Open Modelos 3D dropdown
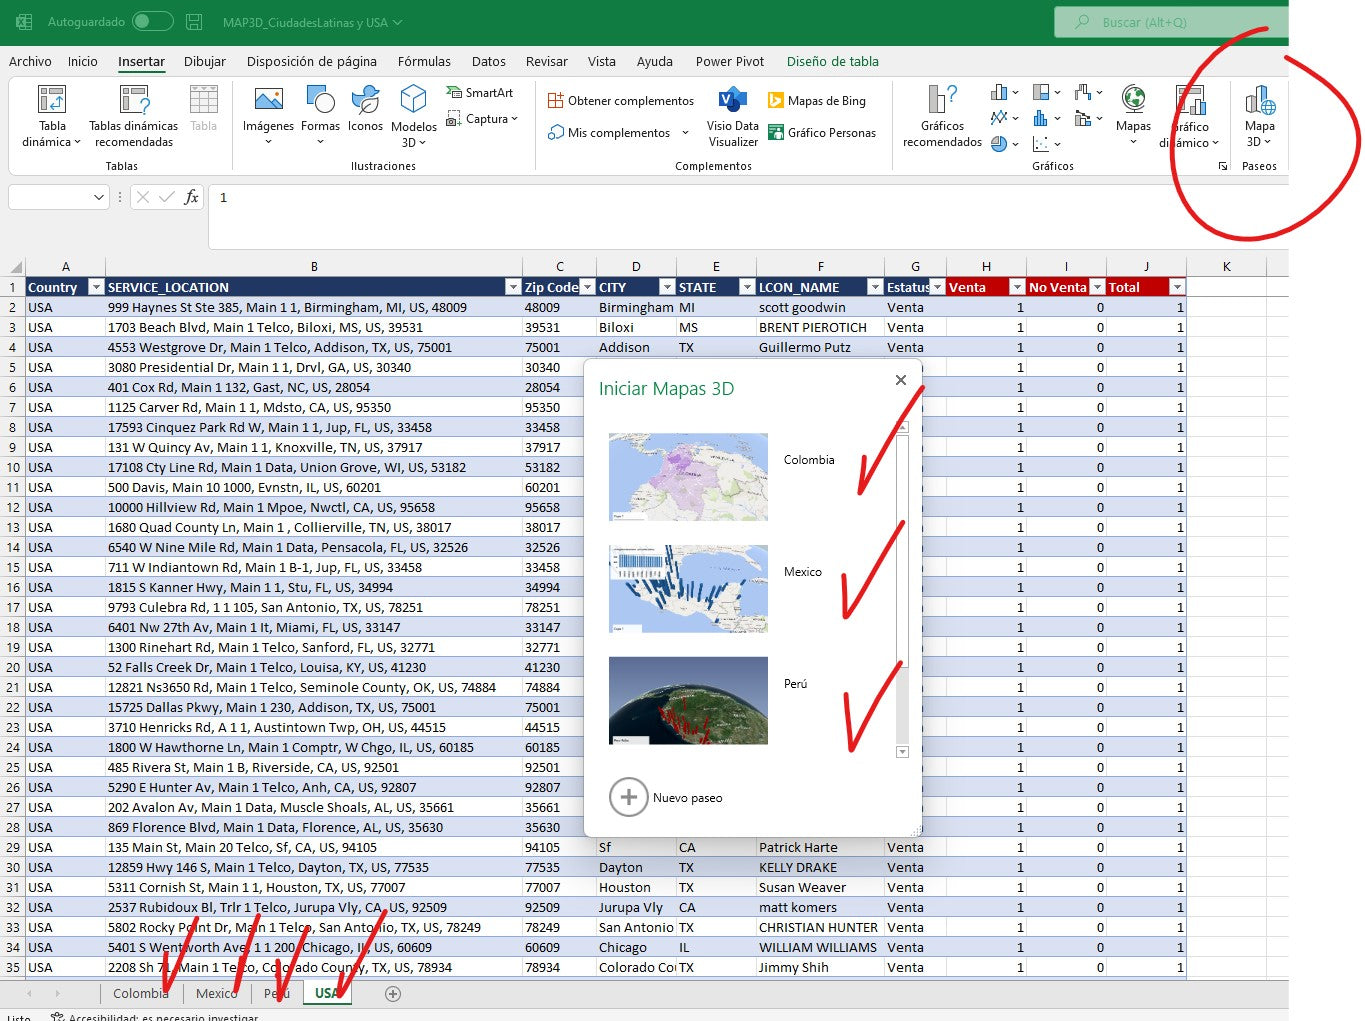1365x1021 pixels. coord(414,116)
